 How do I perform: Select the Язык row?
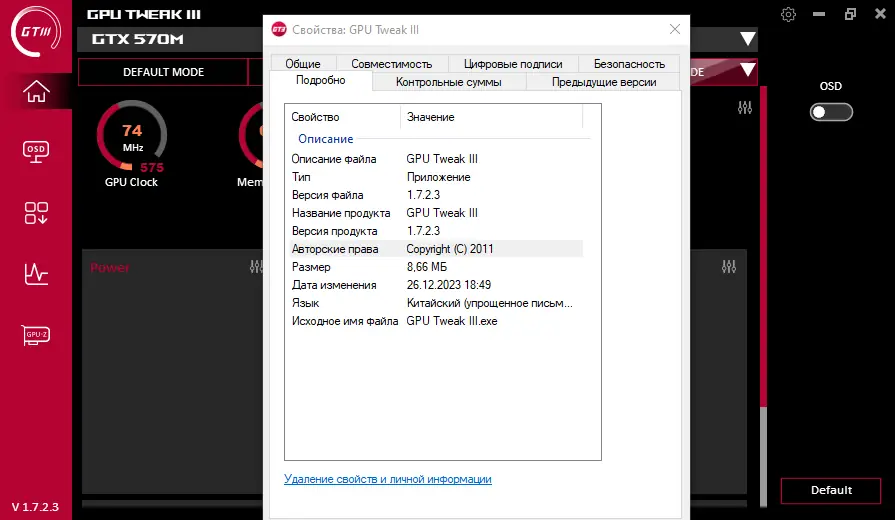437,303
